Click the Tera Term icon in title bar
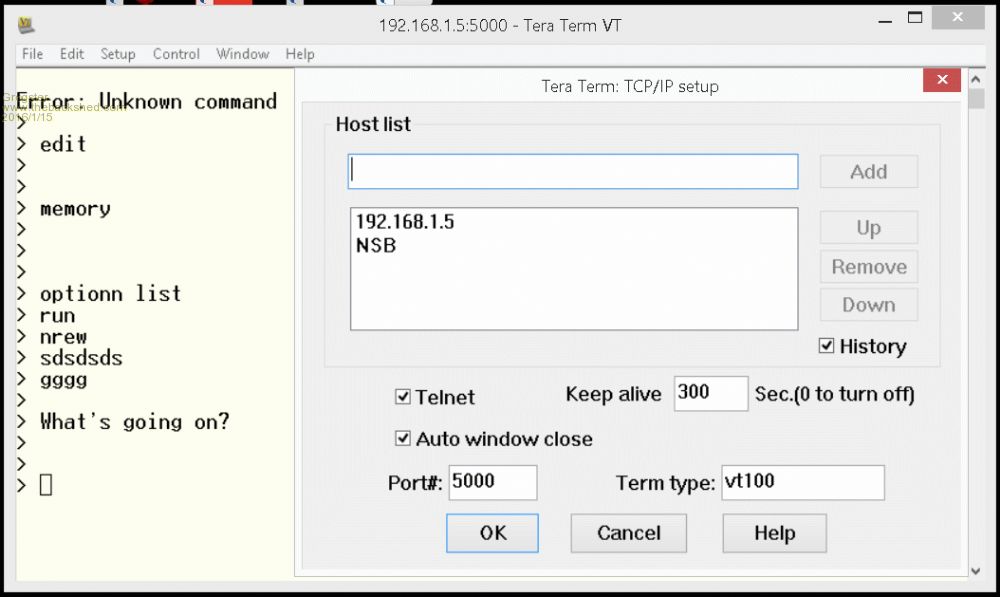The image size is (1000, 597). pos(27,25)
